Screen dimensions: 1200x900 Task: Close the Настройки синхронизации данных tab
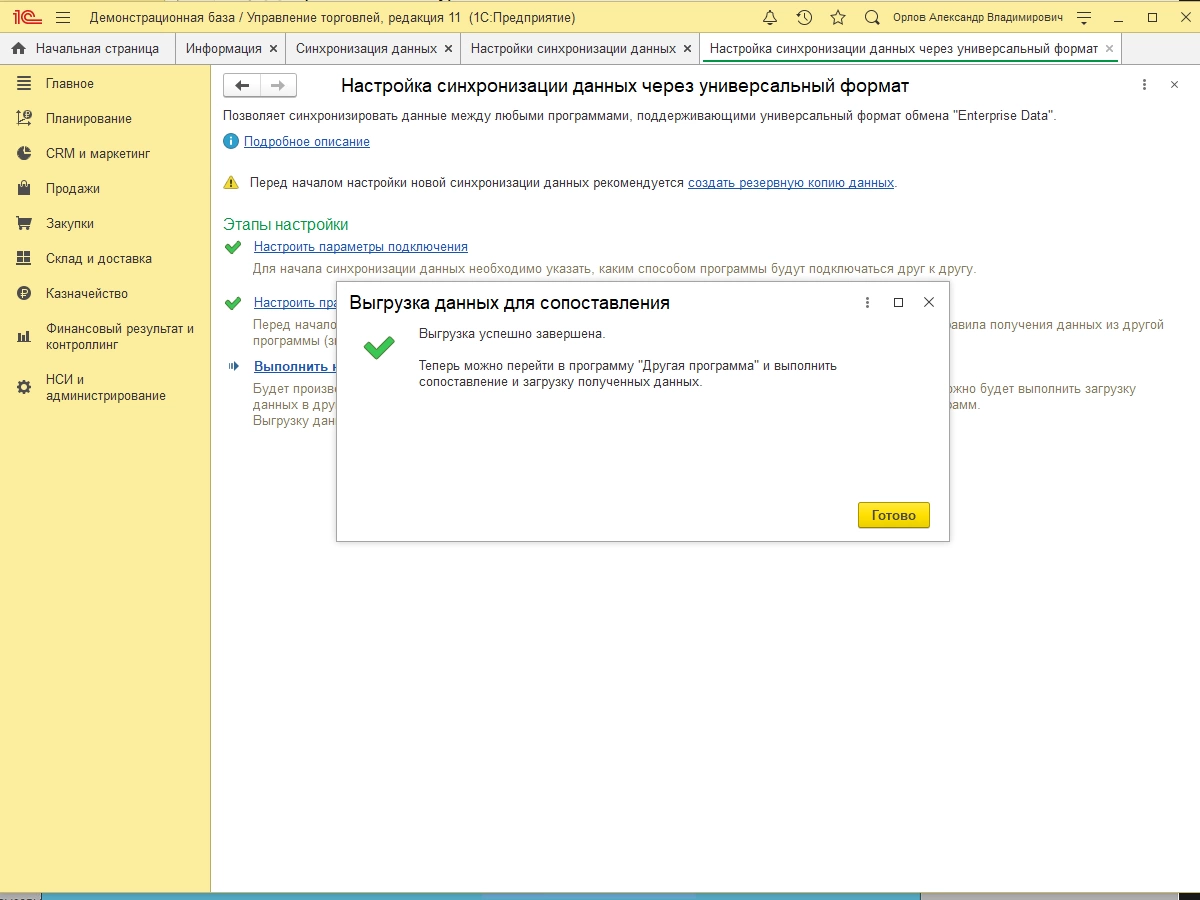687,48
